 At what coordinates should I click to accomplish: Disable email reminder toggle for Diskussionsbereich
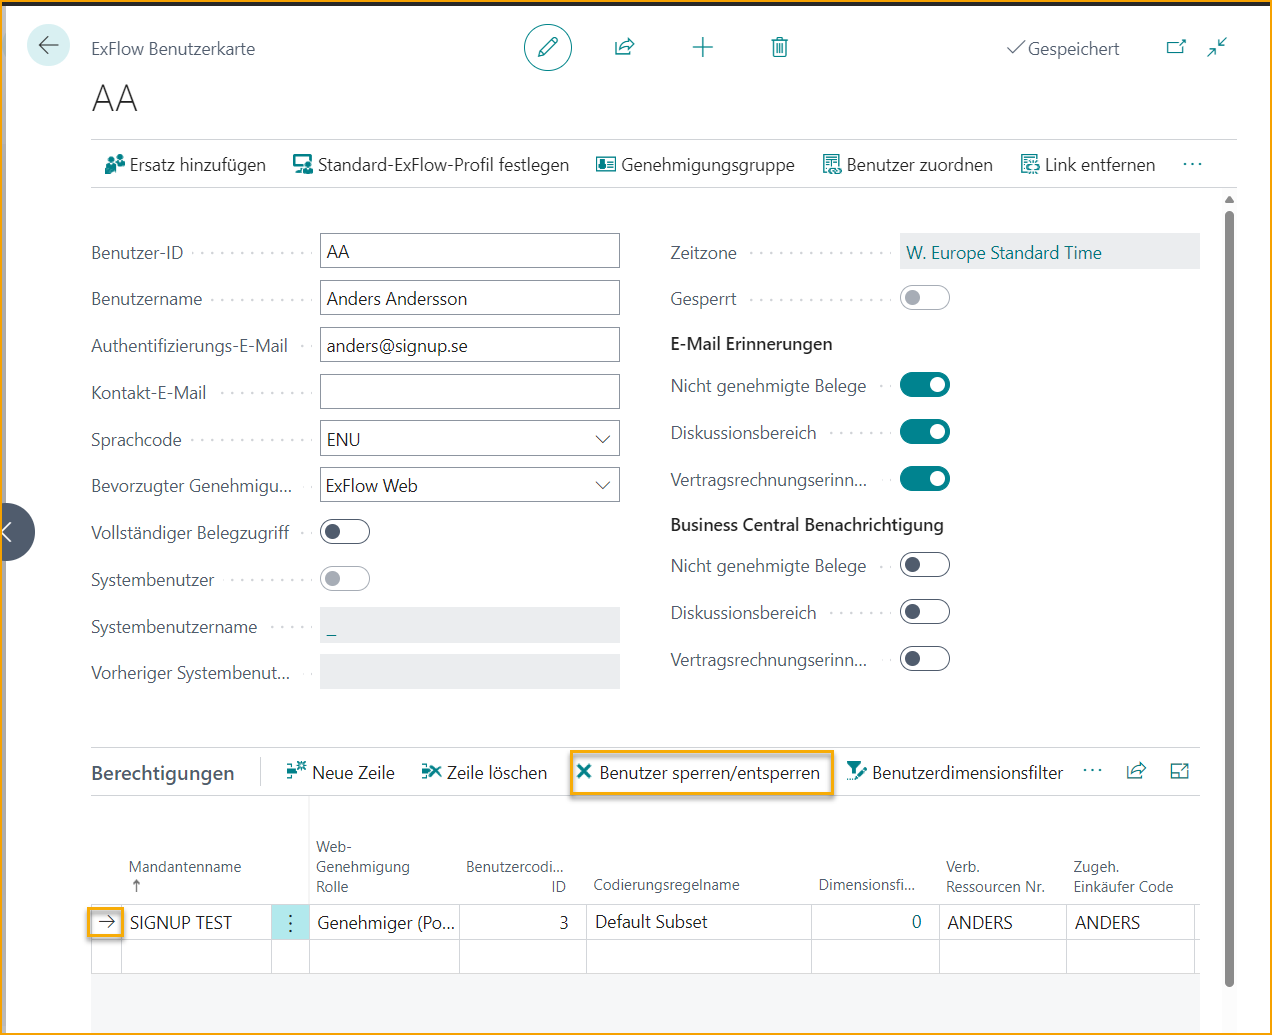coord(924,432)
